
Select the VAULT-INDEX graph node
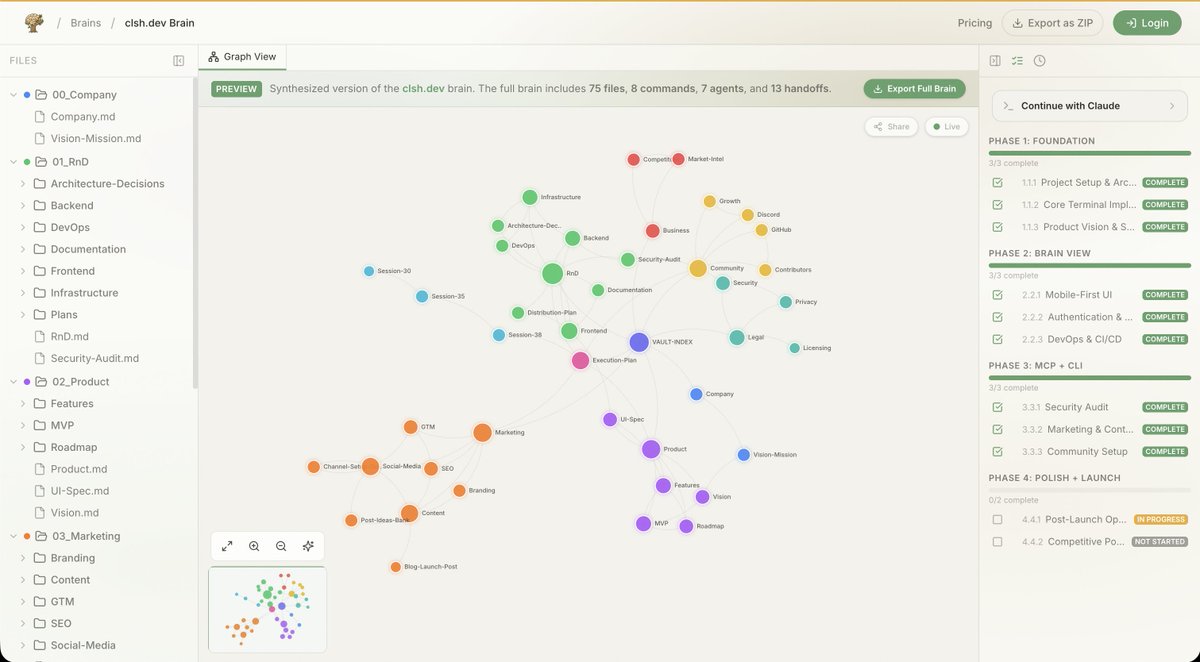pyautogui.click(x=639, y=342)
